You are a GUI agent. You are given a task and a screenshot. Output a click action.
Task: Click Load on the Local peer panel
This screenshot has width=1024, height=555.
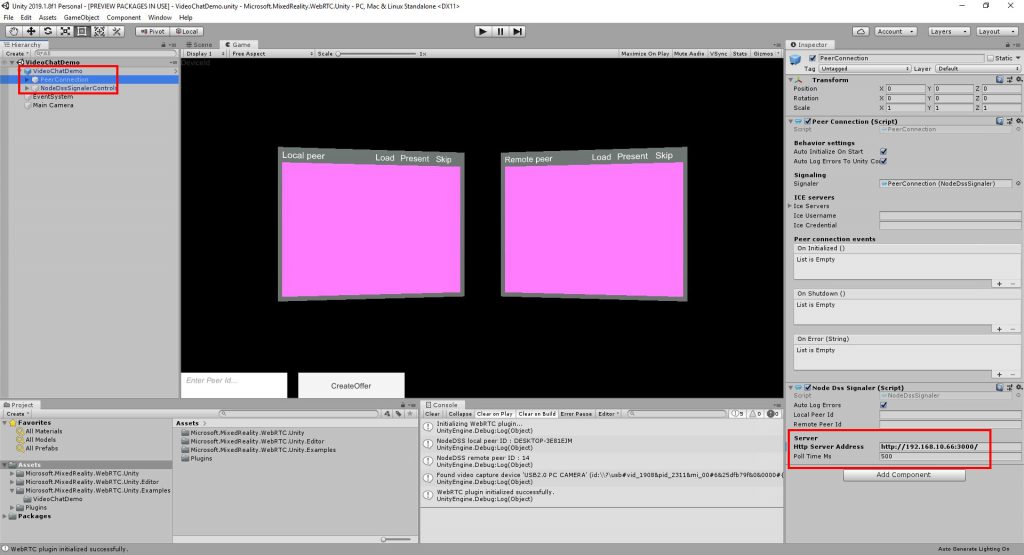click(x=385, y=158)
